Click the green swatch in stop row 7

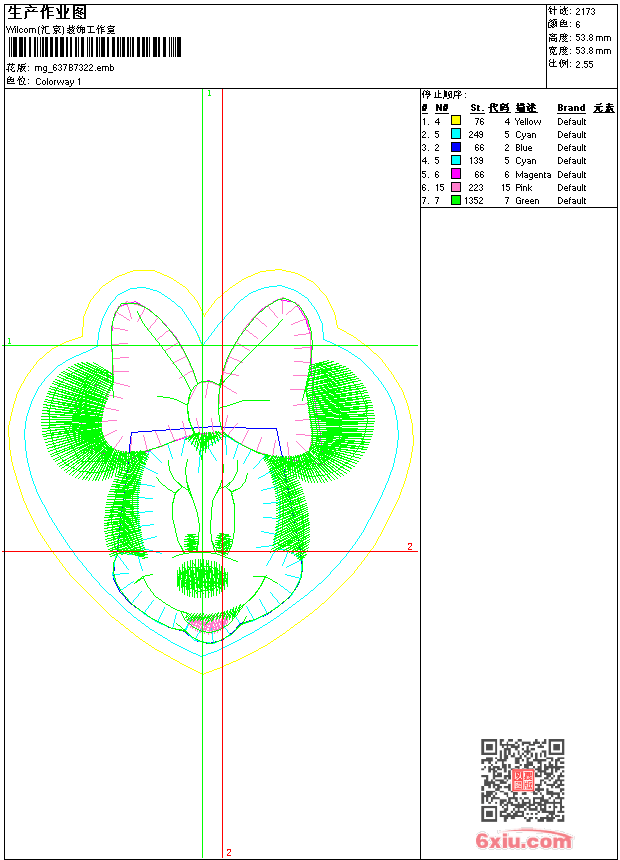pos(455,200)
